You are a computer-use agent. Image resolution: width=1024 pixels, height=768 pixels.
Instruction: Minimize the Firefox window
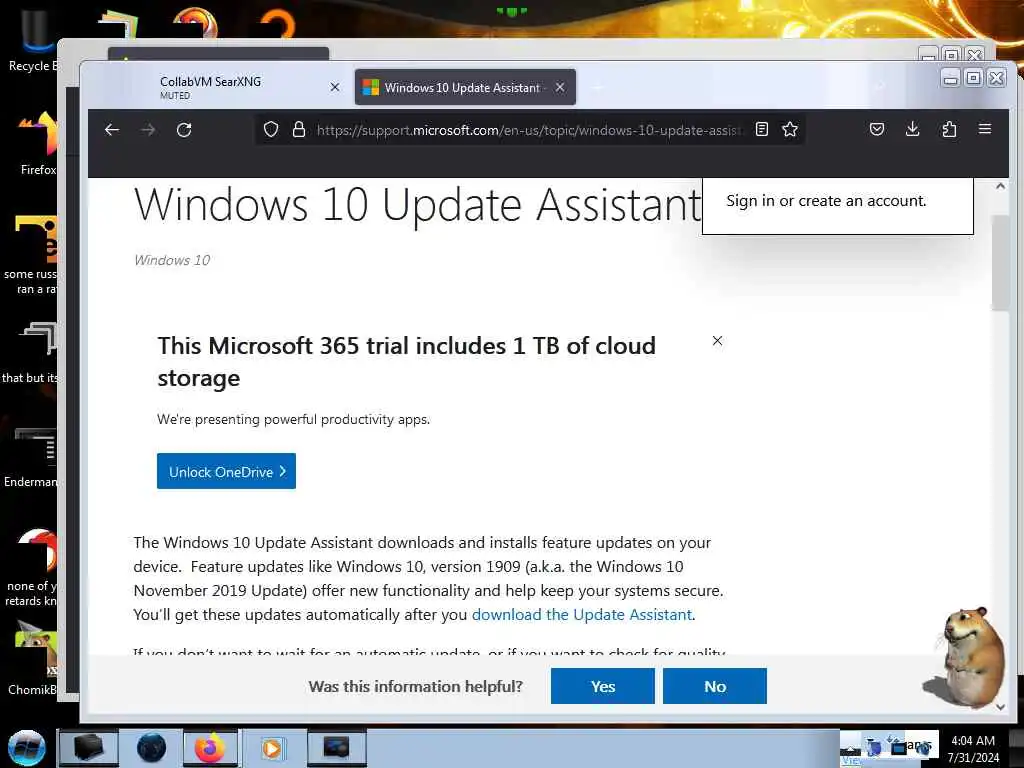point(951,78)
